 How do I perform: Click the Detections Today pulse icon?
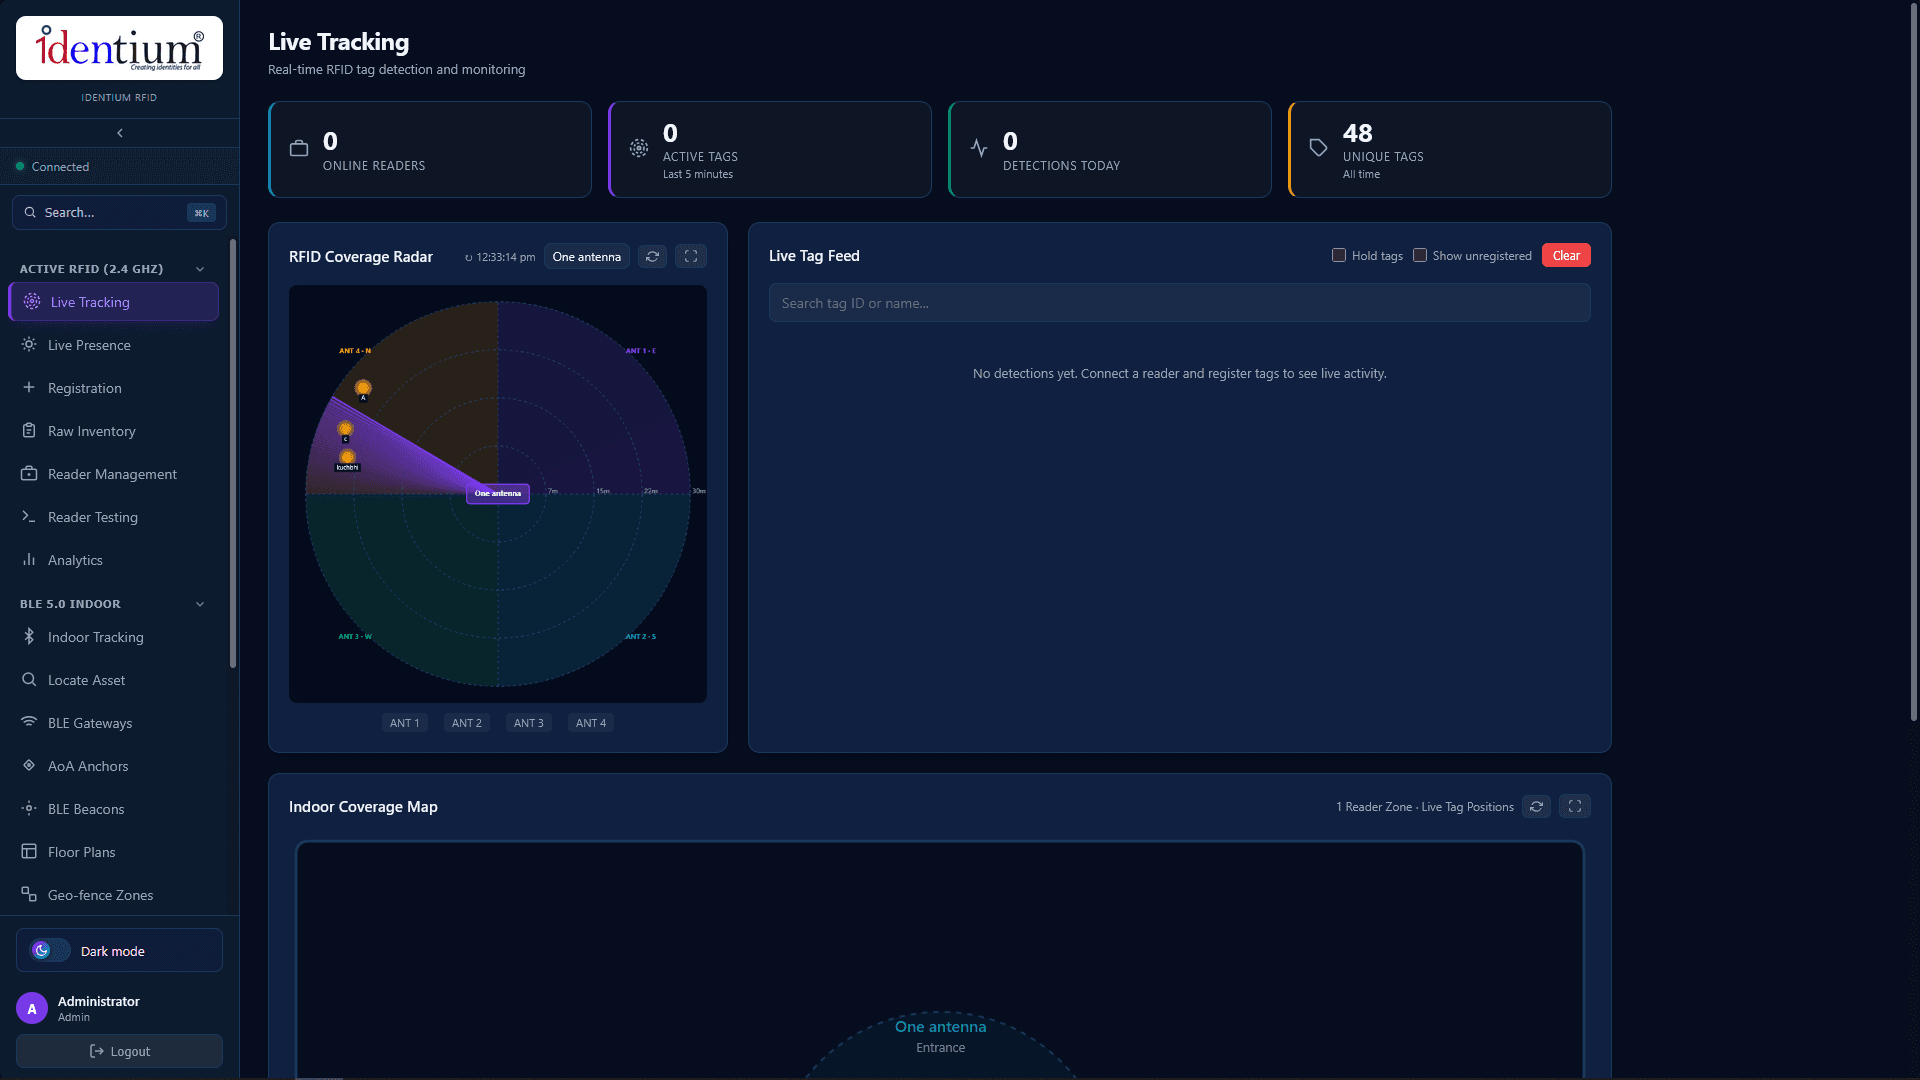point(979,149)
